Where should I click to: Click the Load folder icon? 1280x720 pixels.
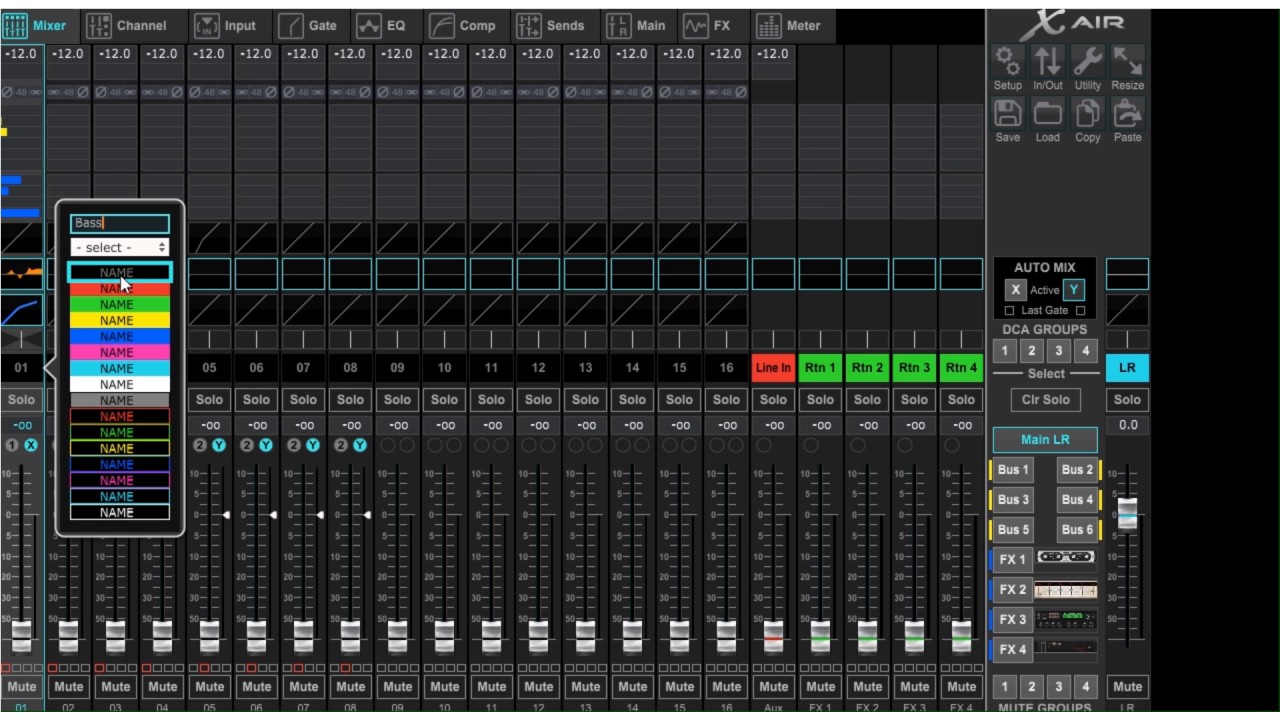click(x=1048, y=114)
